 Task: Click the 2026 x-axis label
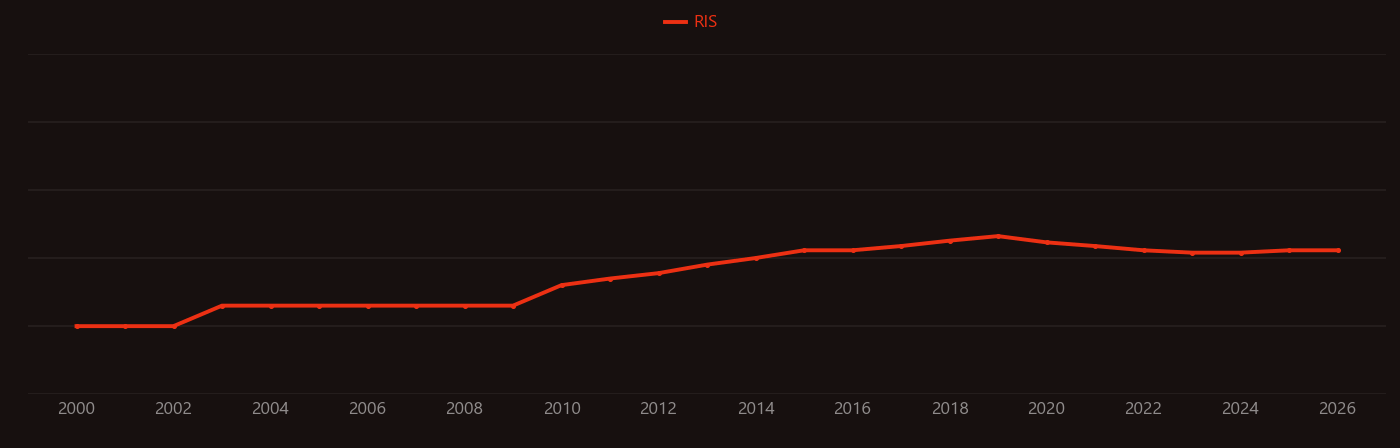pos(1338,409)
